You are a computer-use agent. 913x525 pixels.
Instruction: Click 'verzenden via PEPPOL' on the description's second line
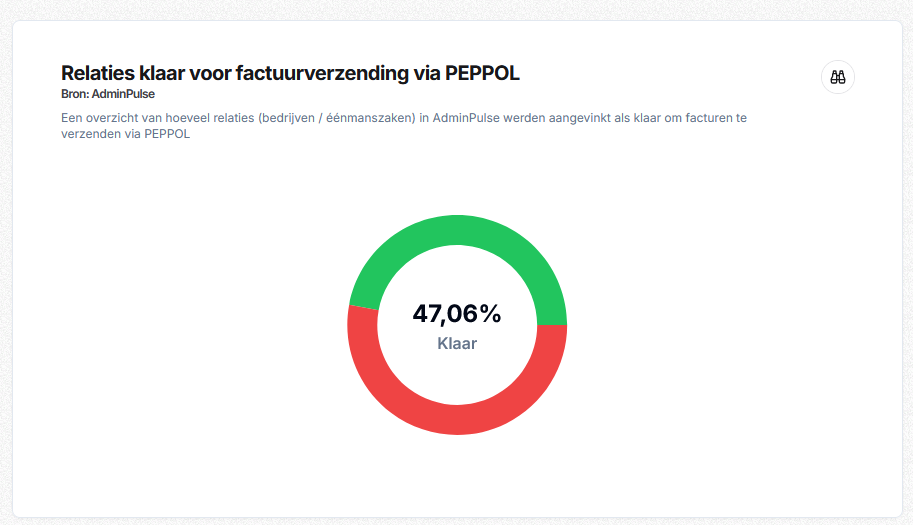pos(126,134)
